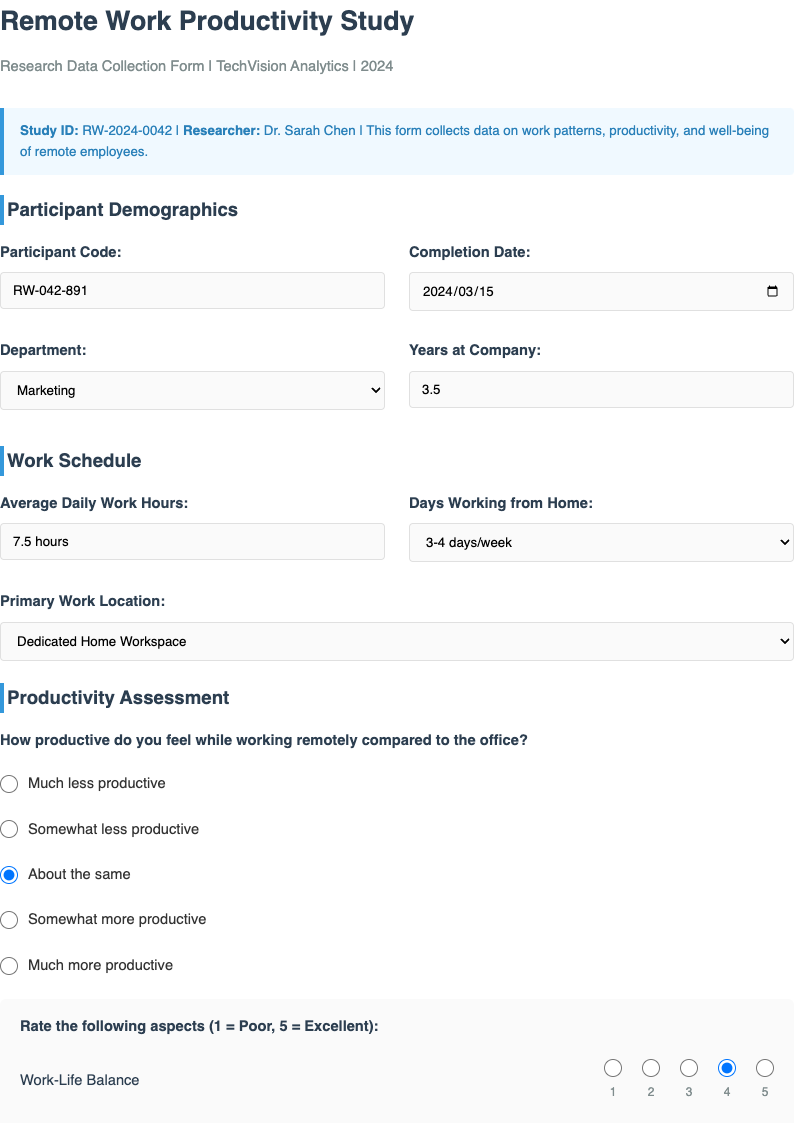Click the Work Schedule section header
This screenshot has width=794, height=1123.
click(x=74, y=460)
